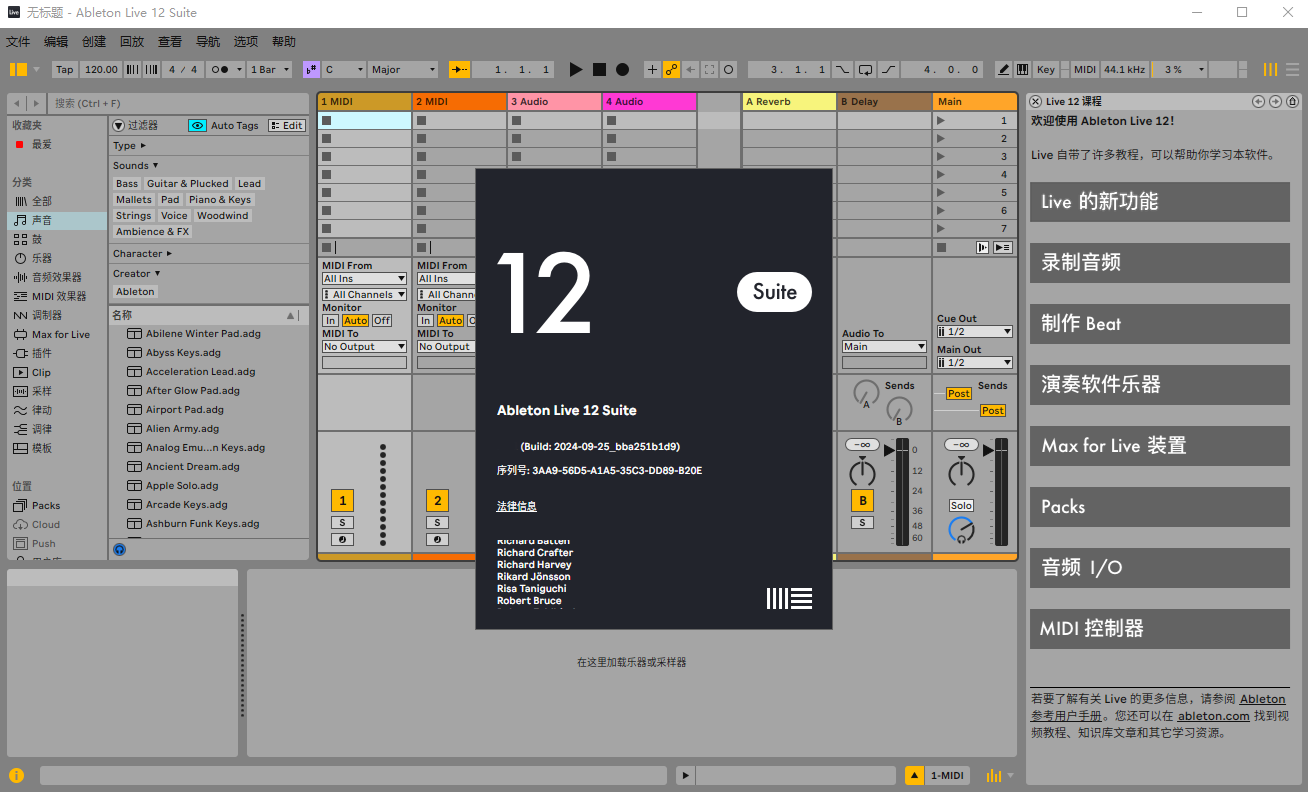Open the 帮助 Help menu
The width and height of the screenshot is (1308, 792).
tap(284, 42)
